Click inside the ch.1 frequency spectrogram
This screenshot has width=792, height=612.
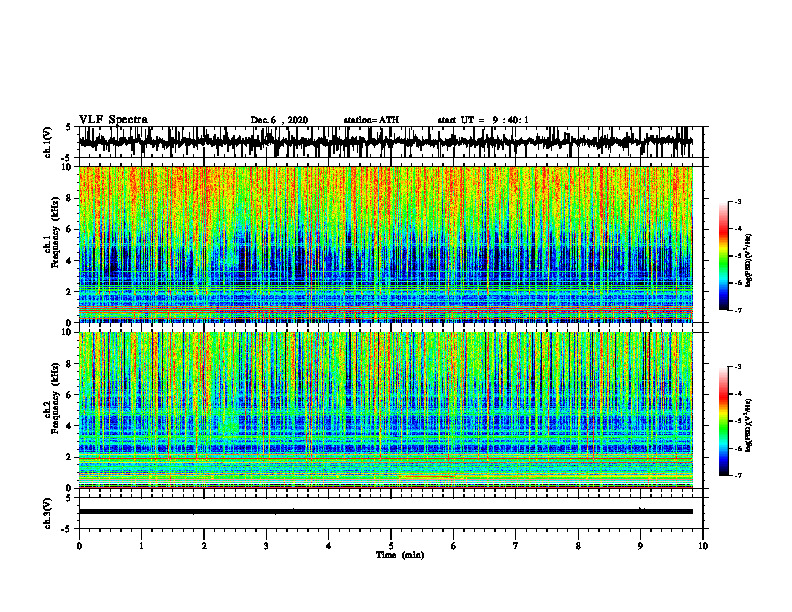click(x=386, y=244)
